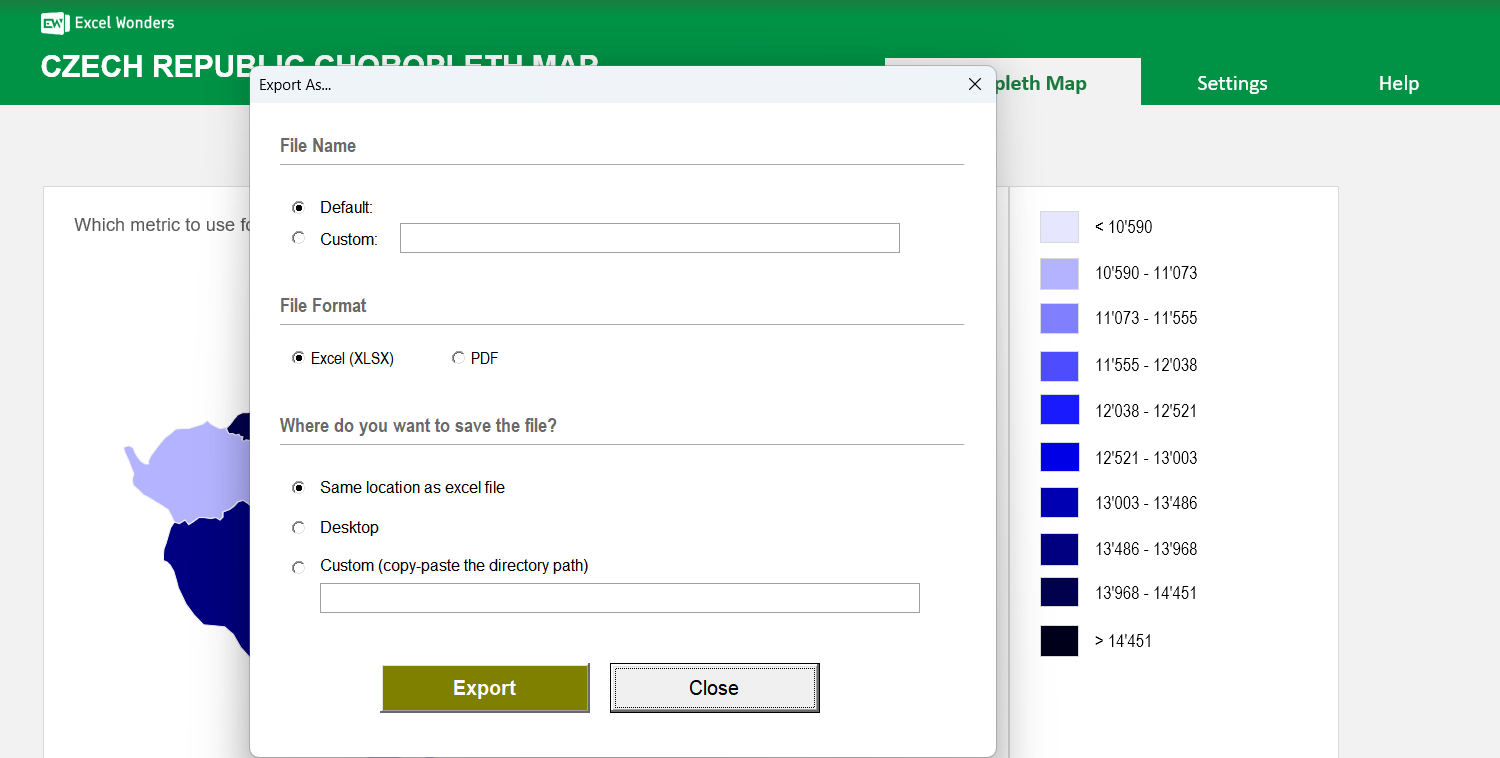Open the Settings tab

[x=1232, y=84]
